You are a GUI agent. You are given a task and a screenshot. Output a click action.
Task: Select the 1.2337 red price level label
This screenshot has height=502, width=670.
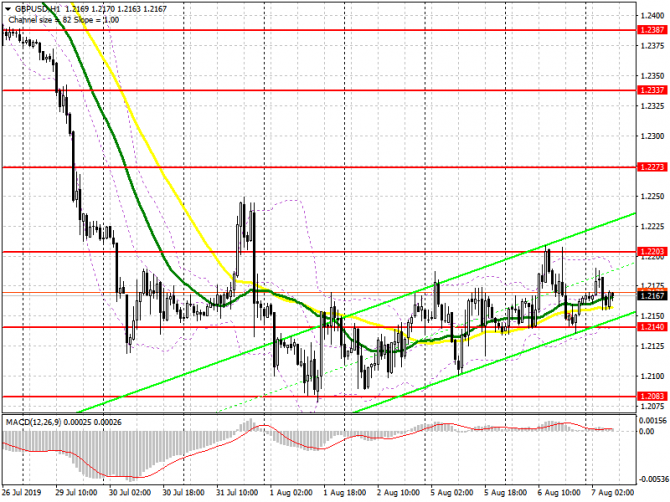652,90
